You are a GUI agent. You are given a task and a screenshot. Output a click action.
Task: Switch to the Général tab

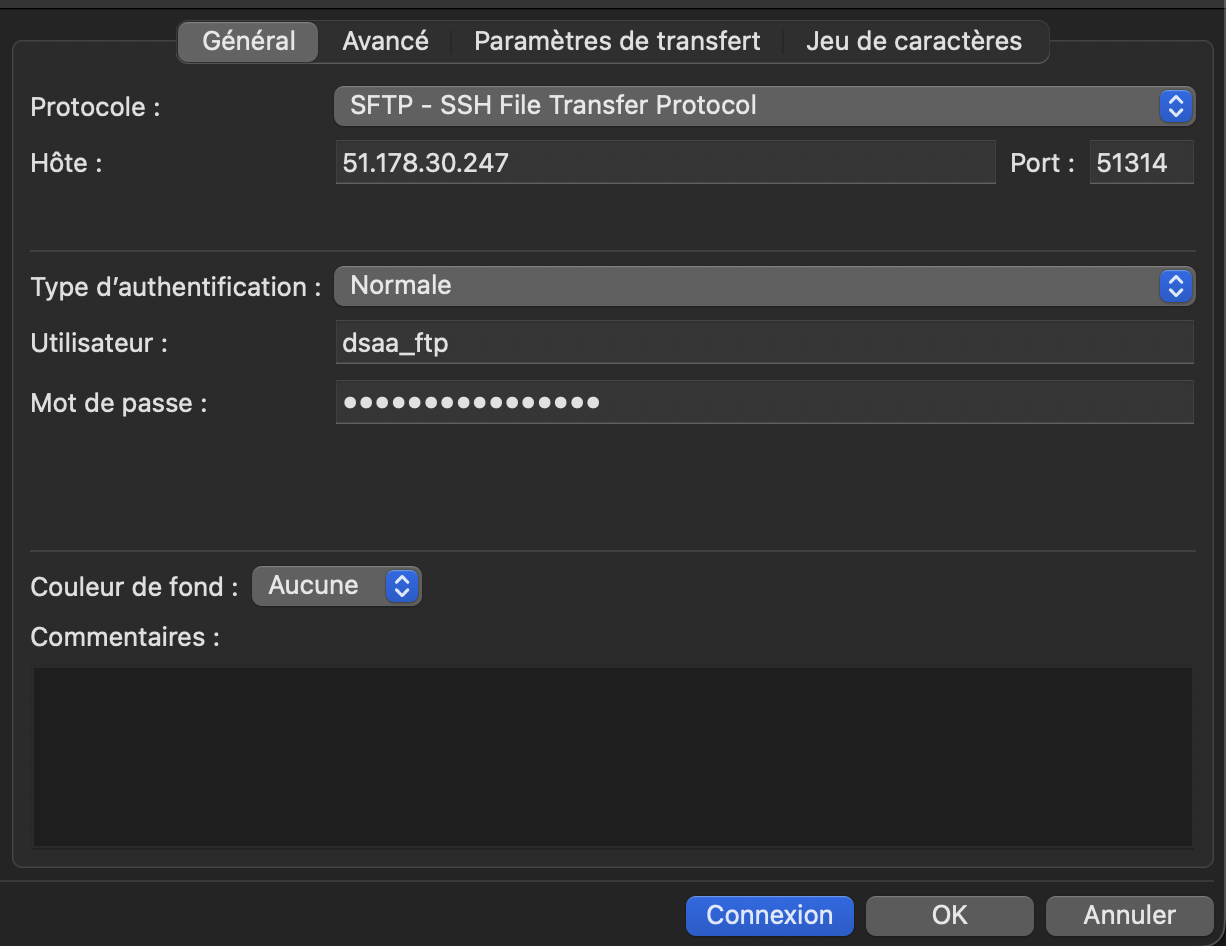(x=249, y=42)
